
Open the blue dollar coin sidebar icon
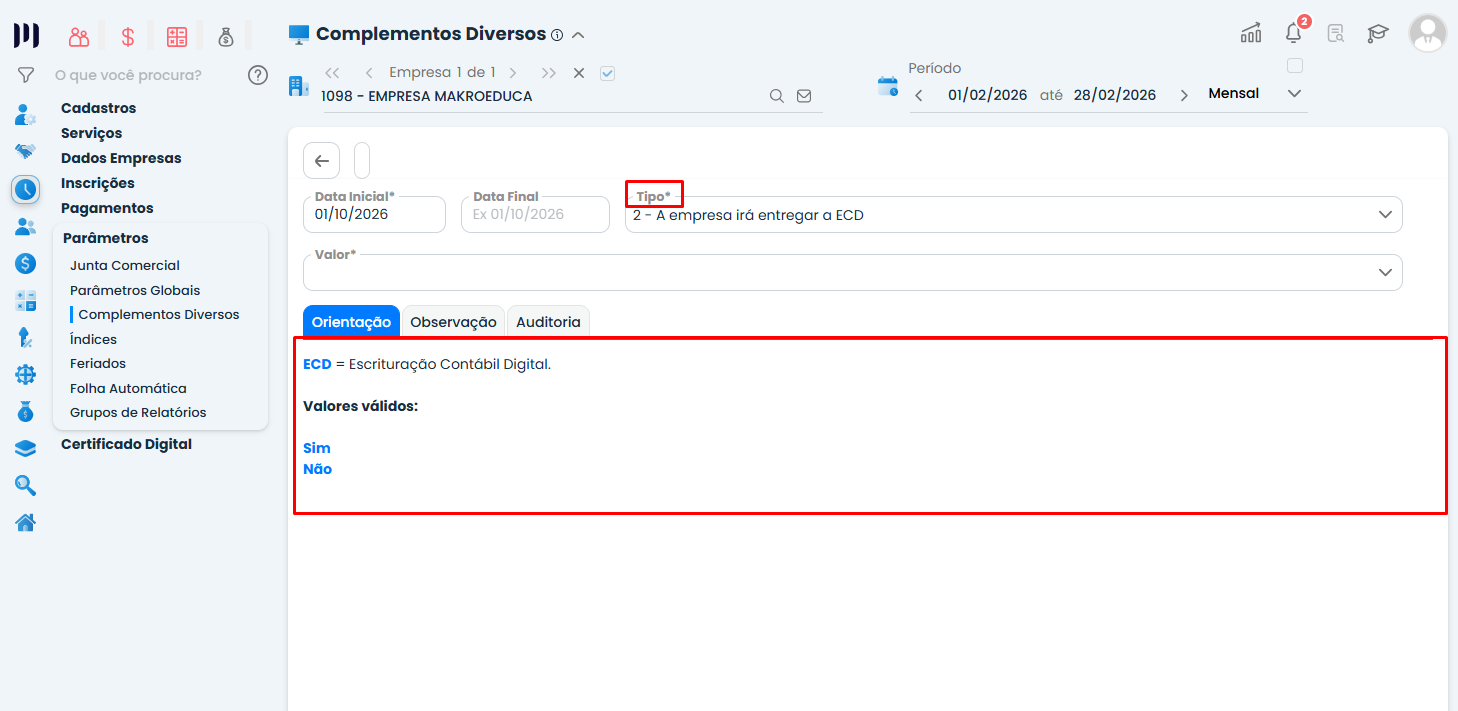click(25, 264)
